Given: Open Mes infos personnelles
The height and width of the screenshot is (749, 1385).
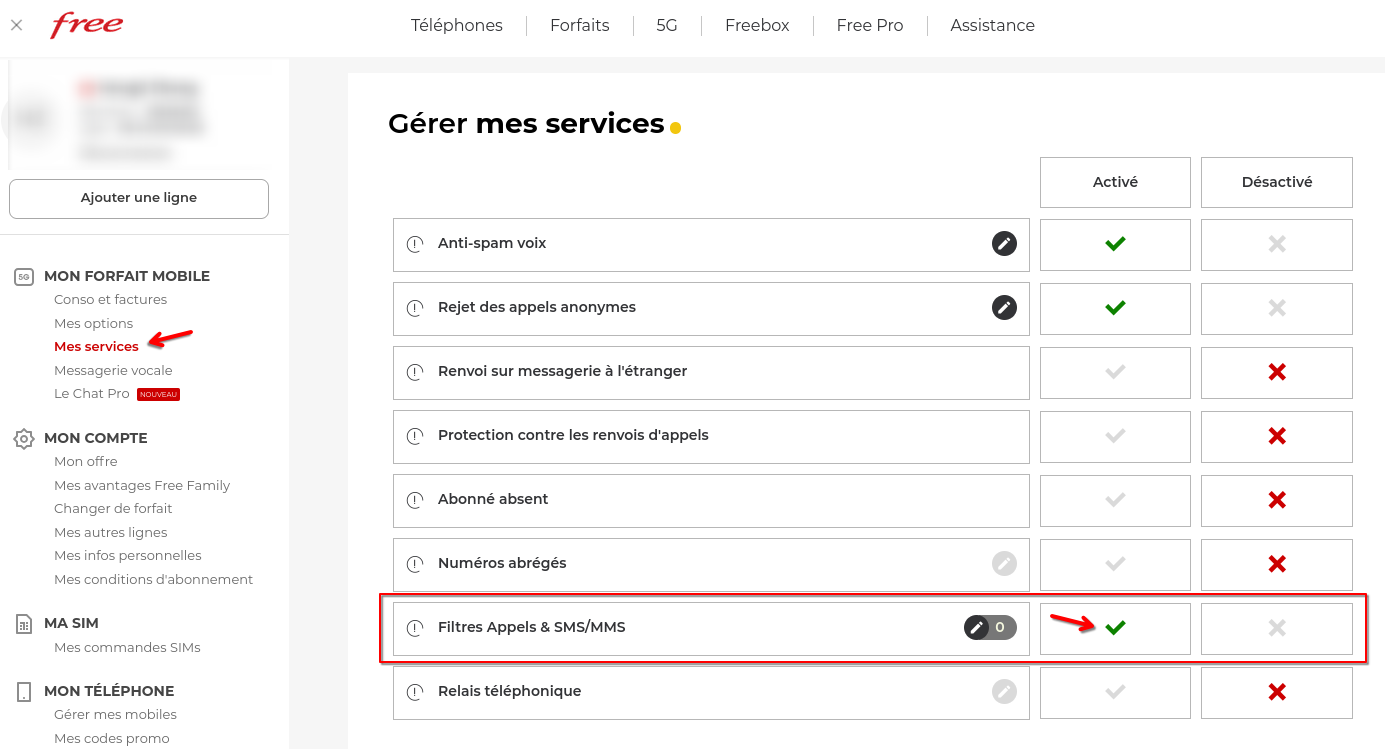Looking at the screenshot, I should [x=128, y=556].
